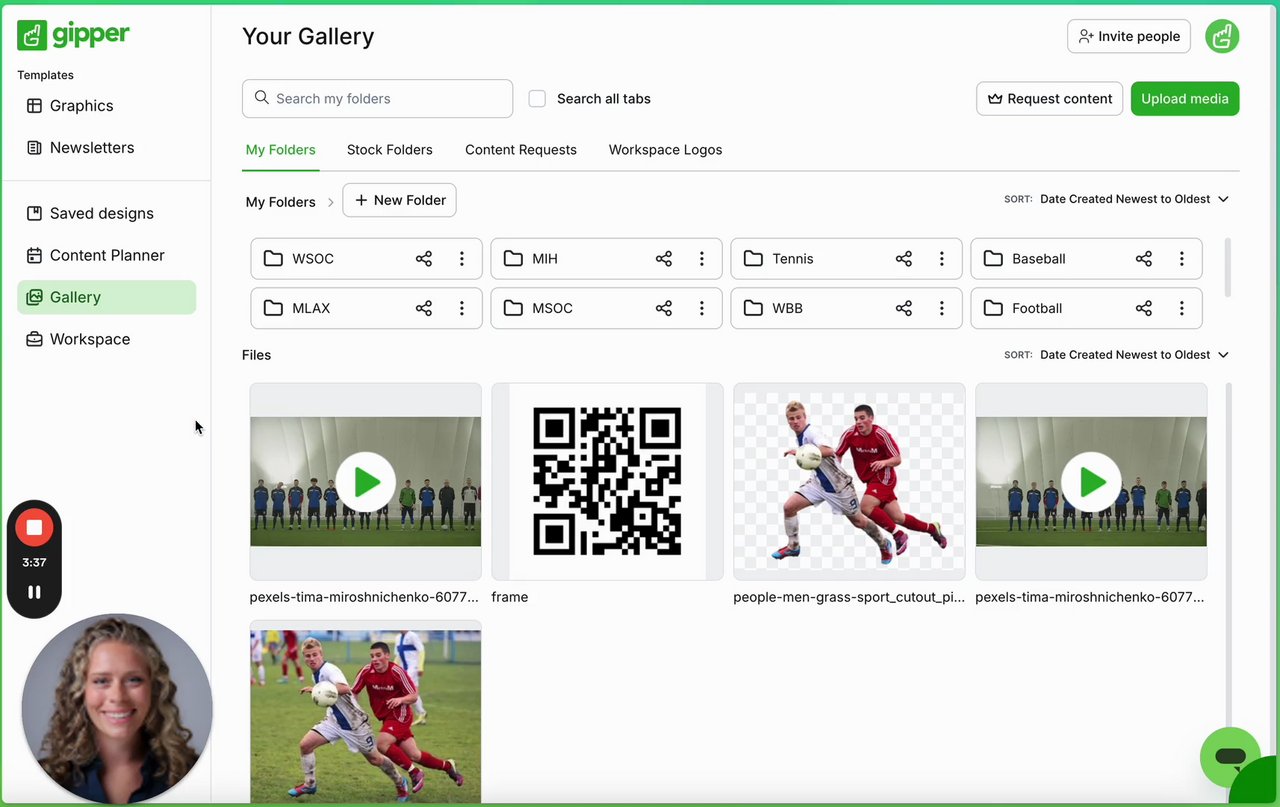
Task: Click the folders list scrollbar
Action: [x=1228, y=267]
